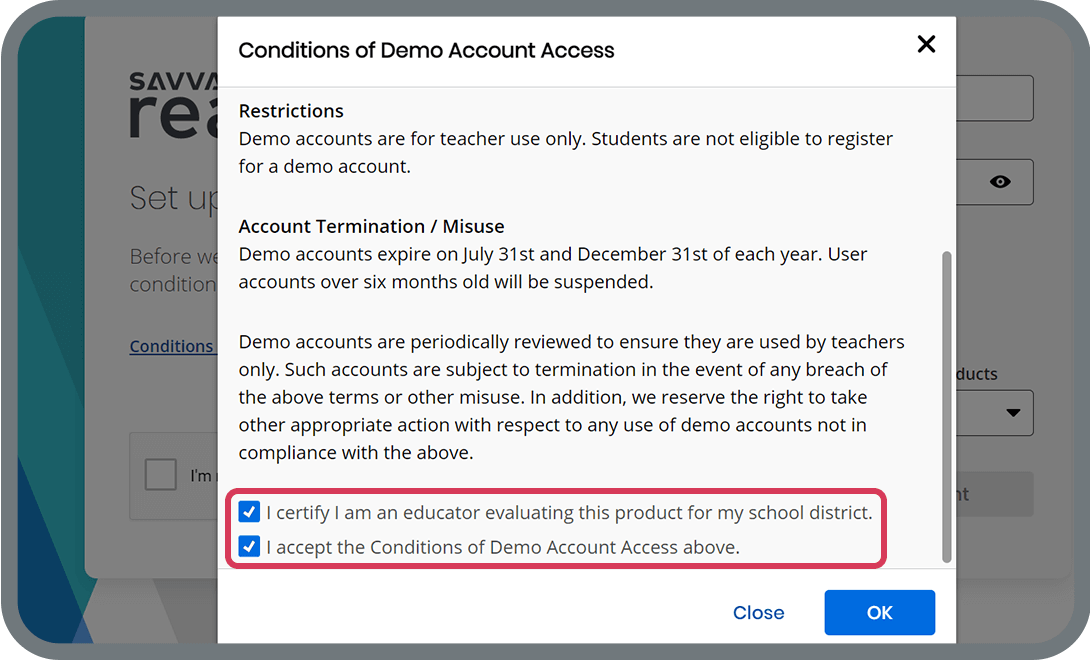Uncheck the educator certification checkbox
This screenshot has width=1090, height=661.
249,513
